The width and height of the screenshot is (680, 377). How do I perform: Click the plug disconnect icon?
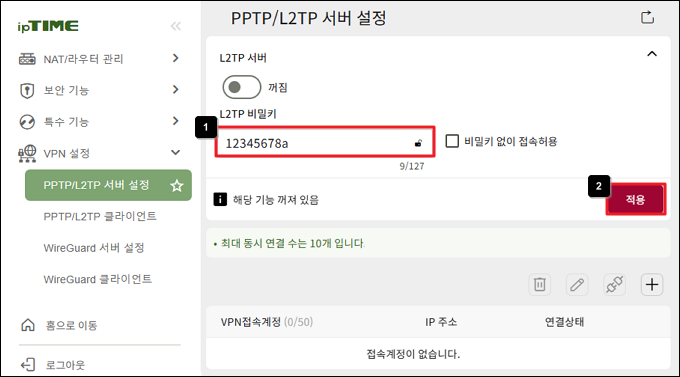[614, 285]
